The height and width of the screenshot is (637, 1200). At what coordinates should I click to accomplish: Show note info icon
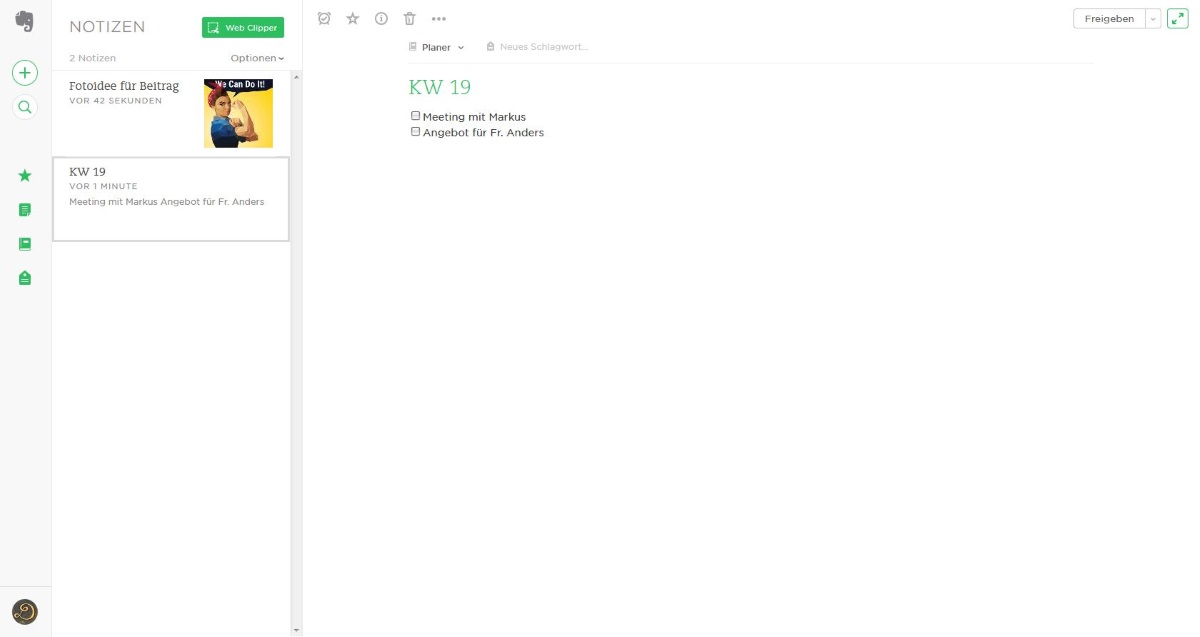tap(381, 18)
